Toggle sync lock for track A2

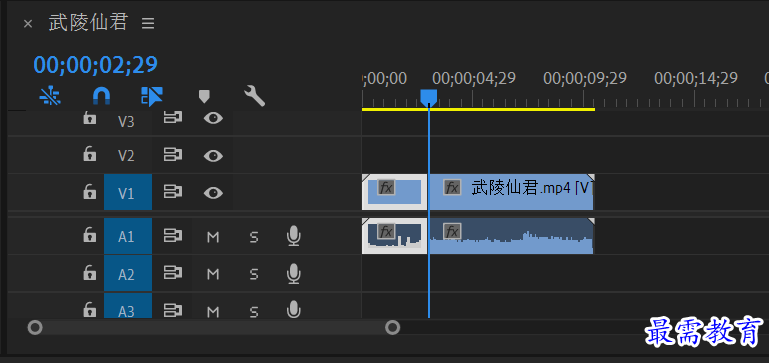[x=173, y=273]
